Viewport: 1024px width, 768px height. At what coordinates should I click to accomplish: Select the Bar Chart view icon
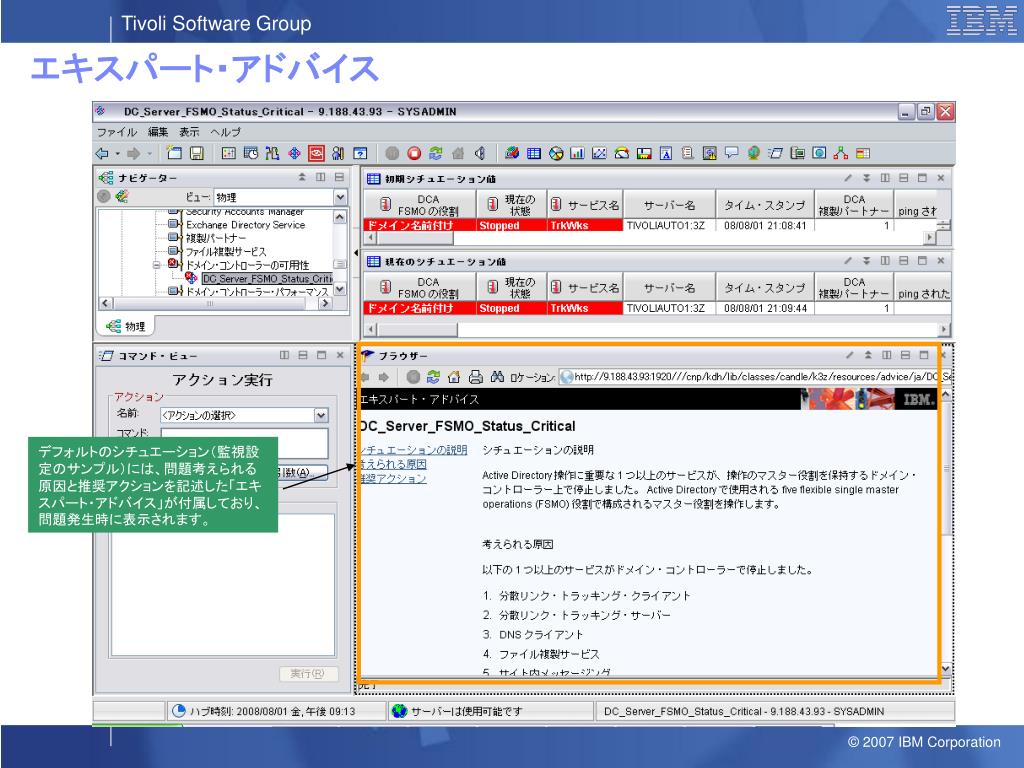[577, 153]
